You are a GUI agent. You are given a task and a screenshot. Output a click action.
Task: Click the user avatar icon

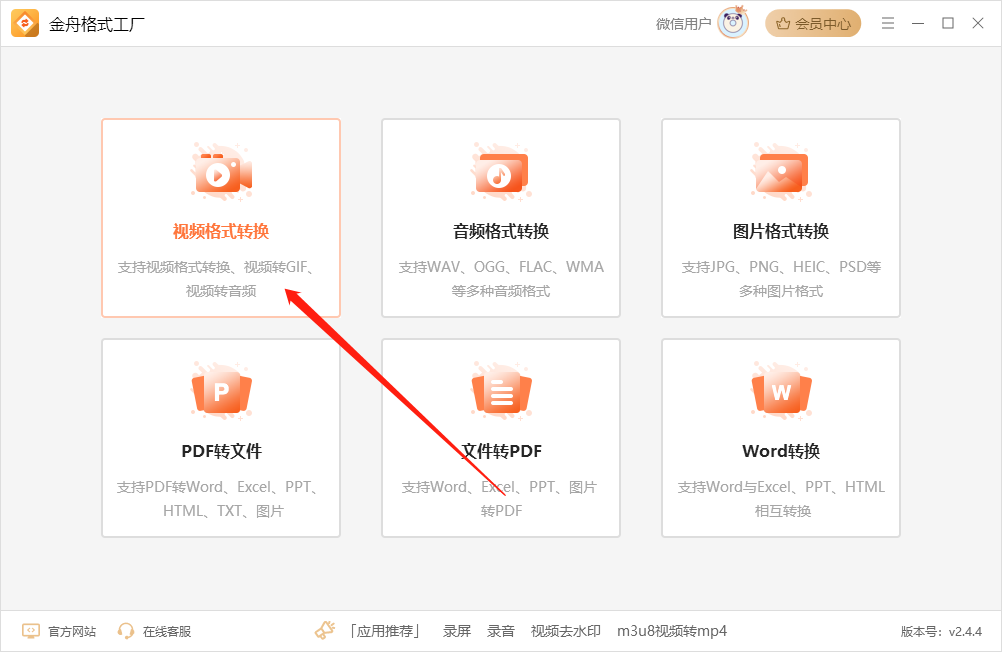click(733, 23)
